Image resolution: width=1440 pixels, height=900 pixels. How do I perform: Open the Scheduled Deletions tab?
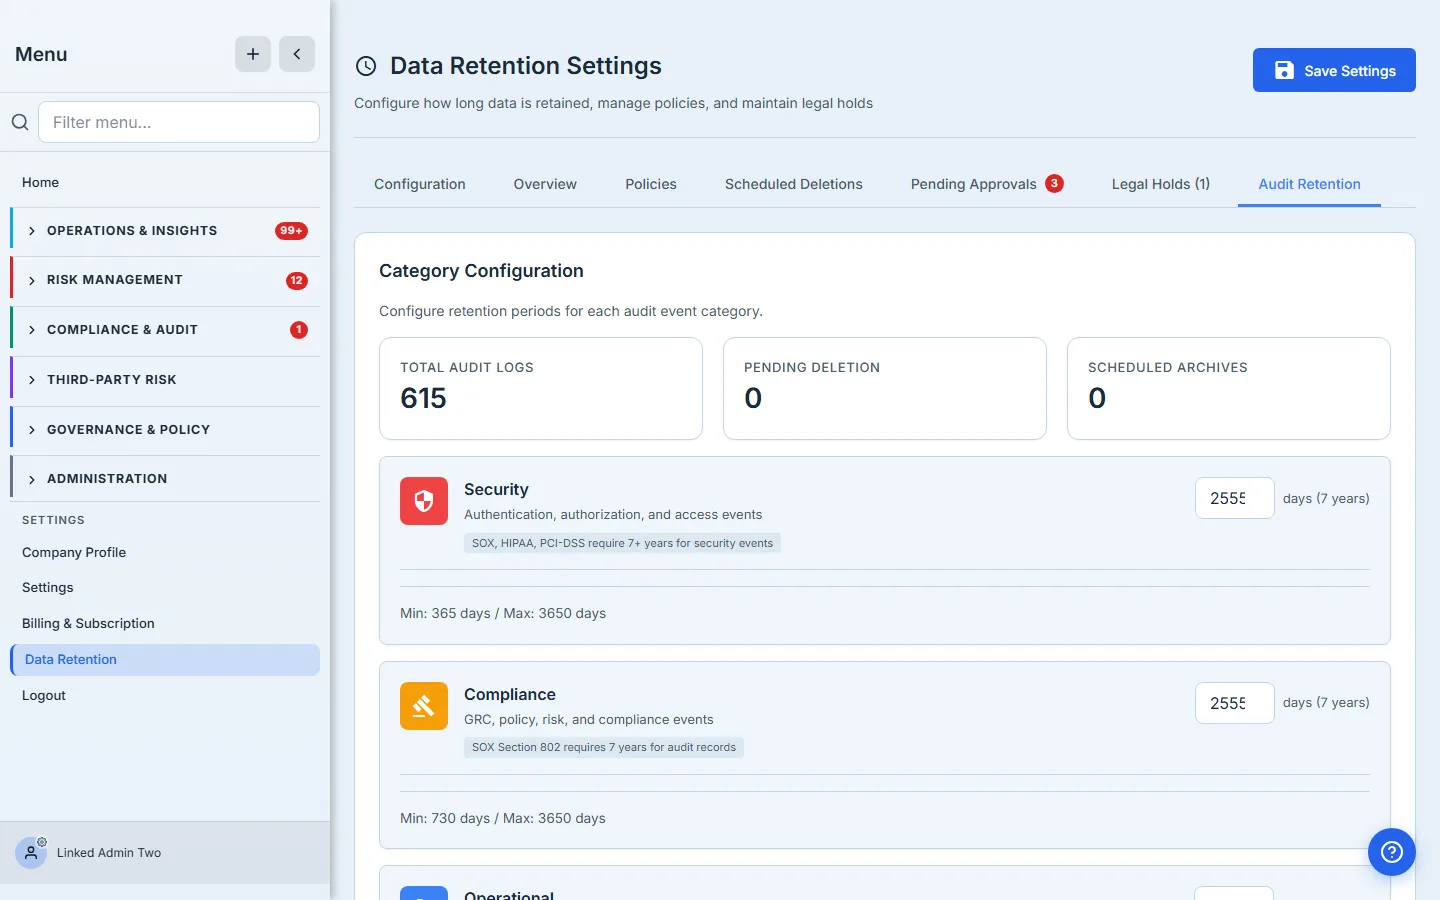[x=794, y=184]
